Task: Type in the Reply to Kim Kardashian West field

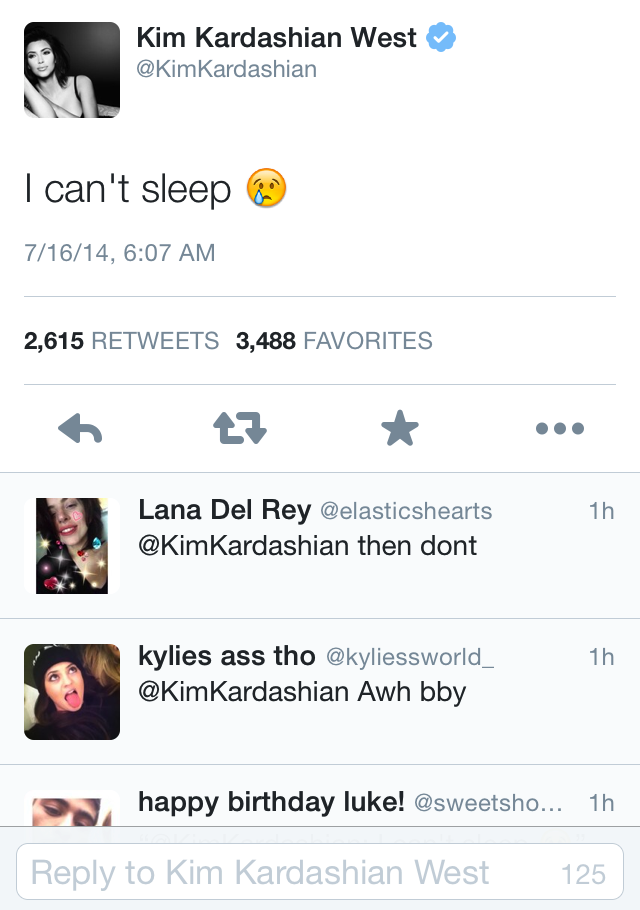Action: [290, 873]
